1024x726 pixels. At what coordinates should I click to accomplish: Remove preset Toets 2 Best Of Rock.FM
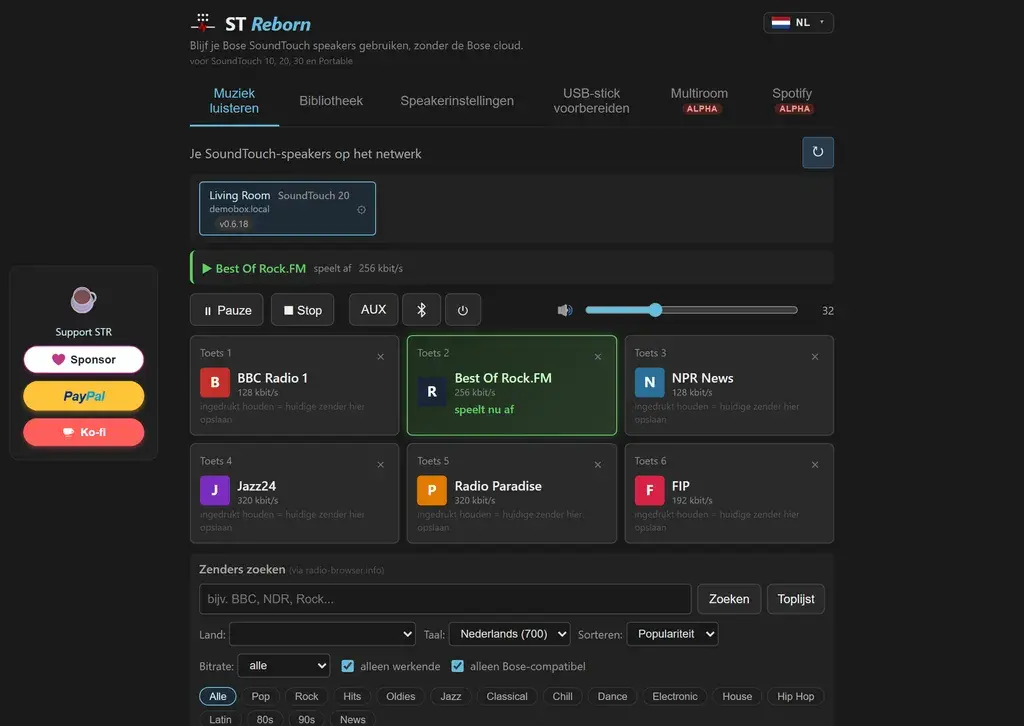[598, 356]
